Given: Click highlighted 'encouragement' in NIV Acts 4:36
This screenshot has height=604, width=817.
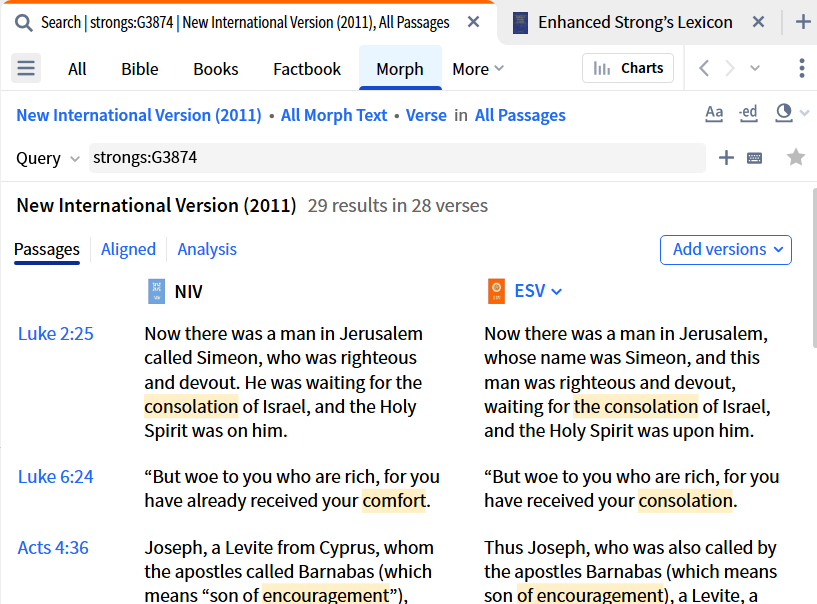Looking at the screenshot, I should (x=326, y=595).
